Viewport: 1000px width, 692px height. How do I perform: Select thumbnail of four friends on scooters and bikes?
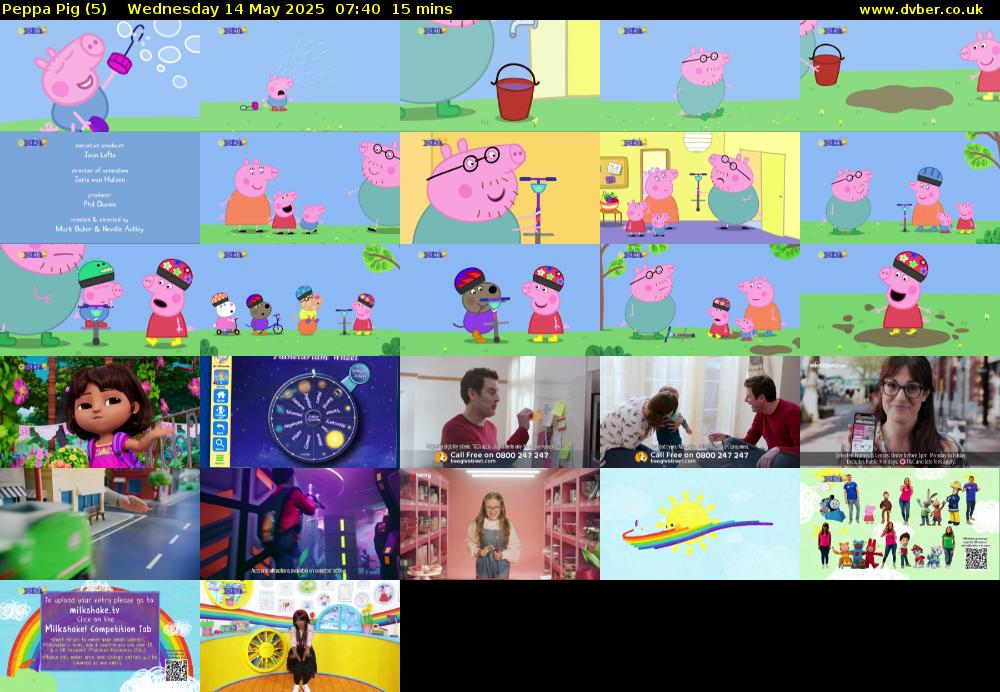(300, 300)
